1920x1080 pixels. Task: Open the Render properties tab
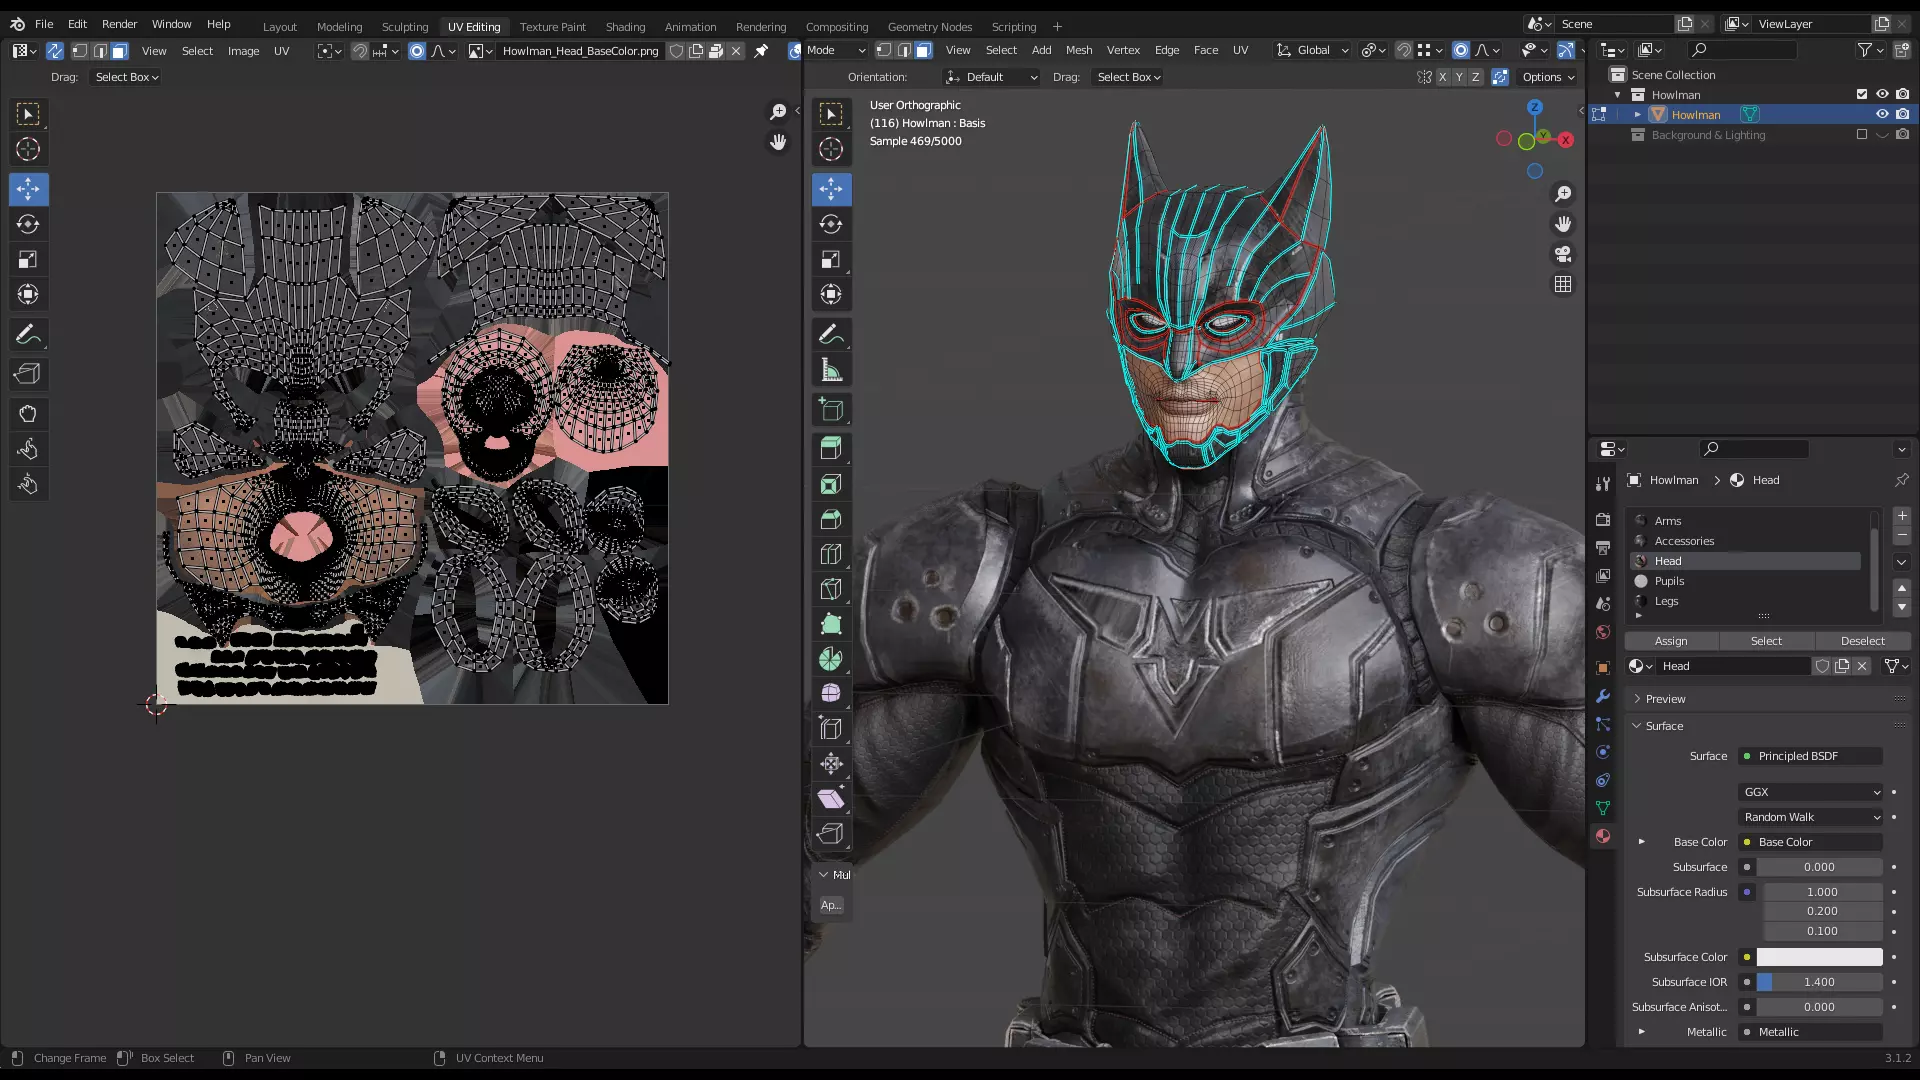point(1603,520)
